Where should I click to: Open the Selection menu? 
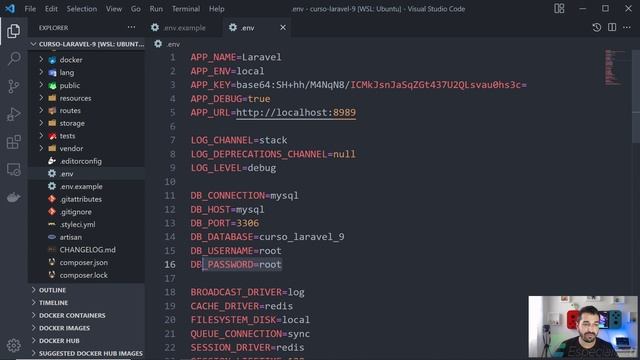82,9
